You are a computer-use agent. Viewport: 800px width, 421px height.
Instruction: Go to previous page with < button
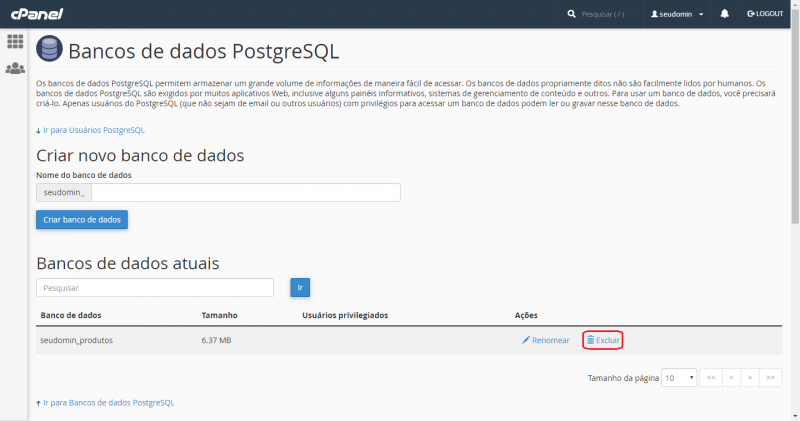732,378
